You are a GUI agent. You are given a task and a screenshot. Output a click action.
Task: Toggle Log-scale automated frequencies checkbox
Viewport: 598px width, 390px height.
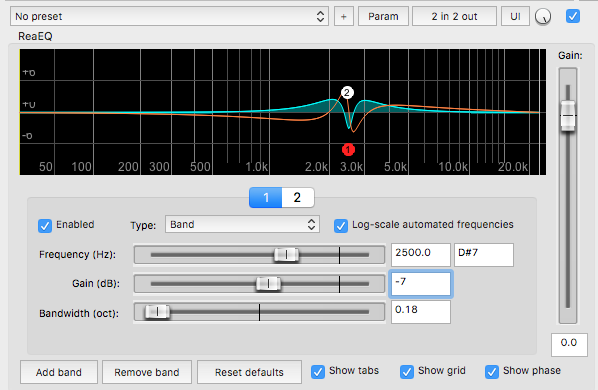click(x=341, y=226)
